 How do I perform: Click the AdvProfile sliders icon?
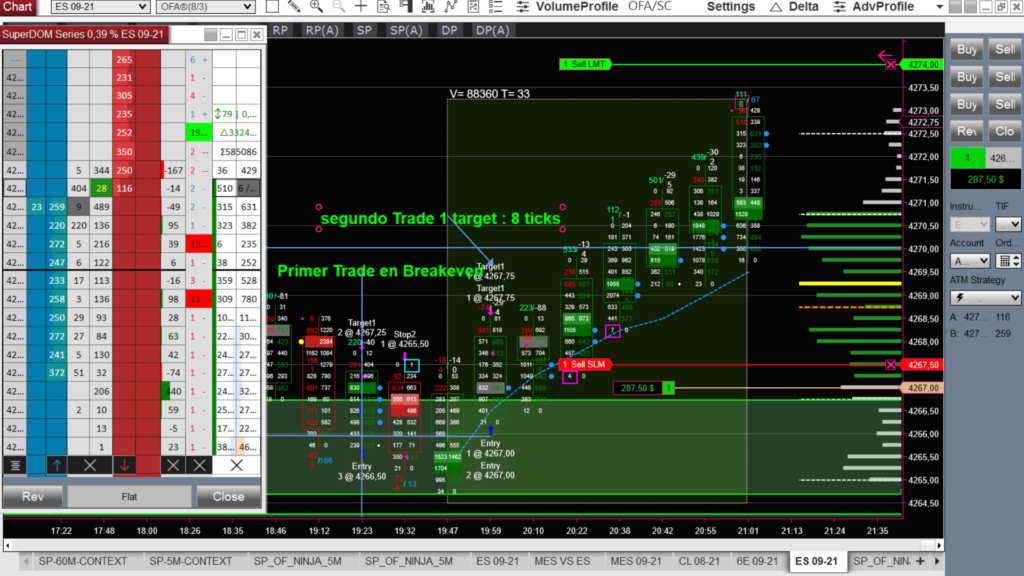840,7
